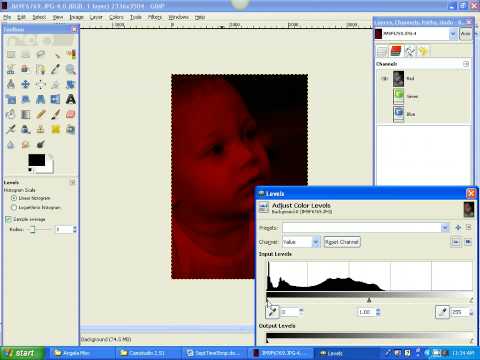Screen dimensions: 480x360
Task: Adjust low input level stepper
Action: (x=301, y=312)
